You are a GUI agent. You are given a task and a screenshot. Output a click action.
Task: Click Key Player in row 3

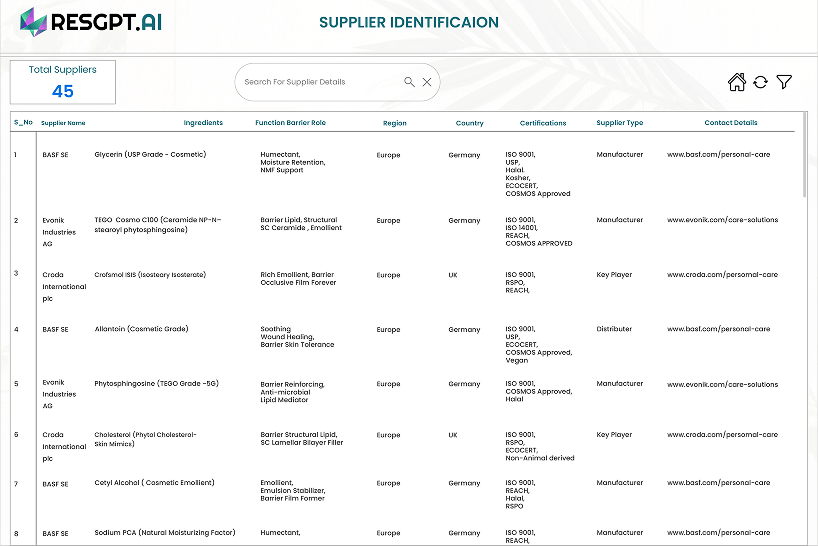click(x=614, y=274)
